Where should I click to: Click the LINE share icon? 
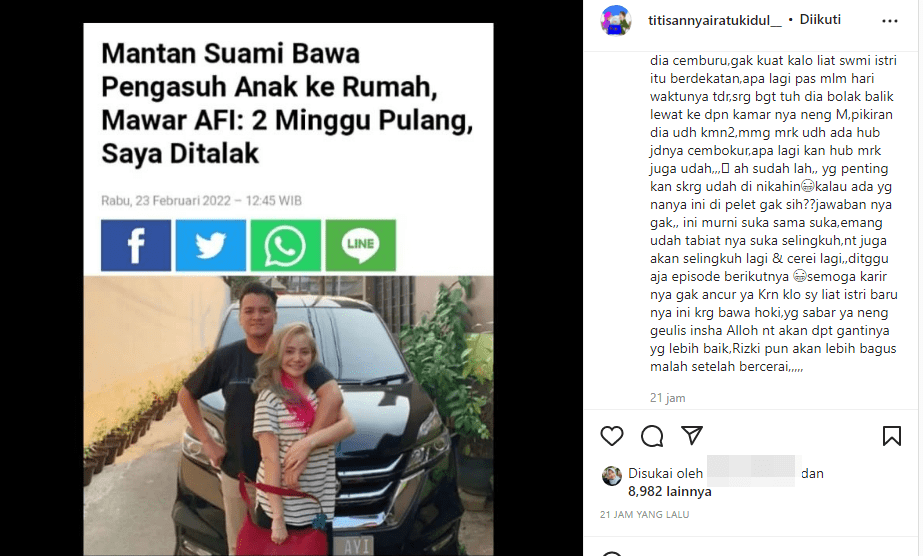point(361,245)
